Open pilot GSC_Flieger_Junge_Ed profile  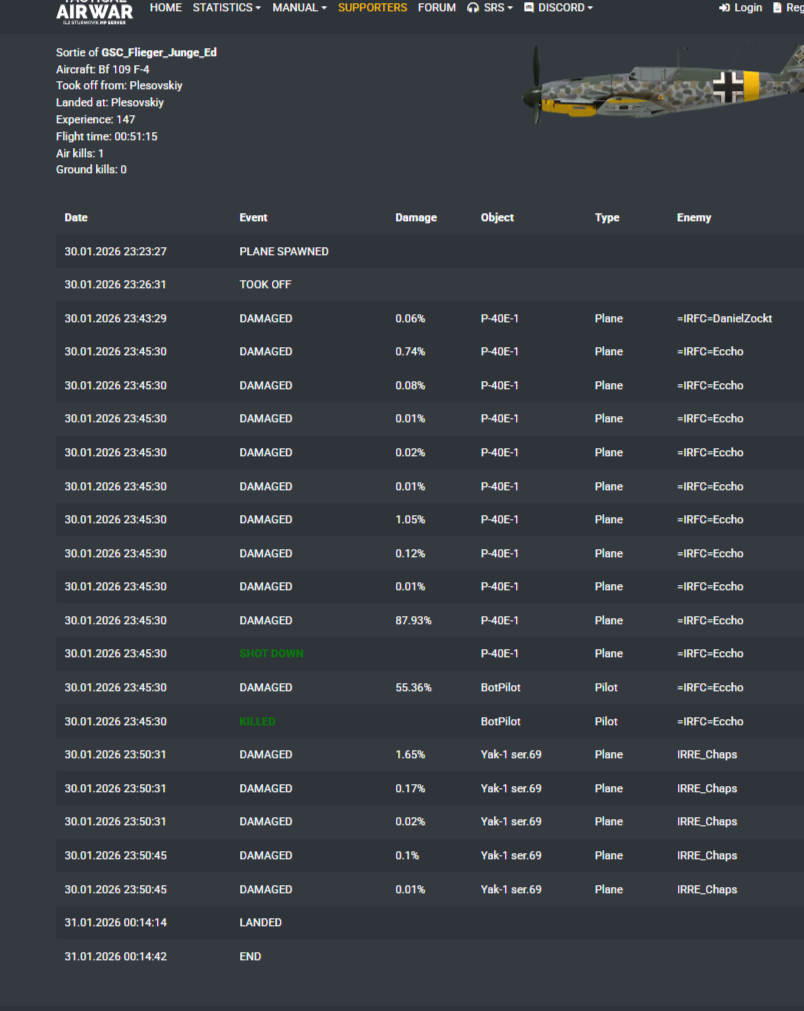159,52
